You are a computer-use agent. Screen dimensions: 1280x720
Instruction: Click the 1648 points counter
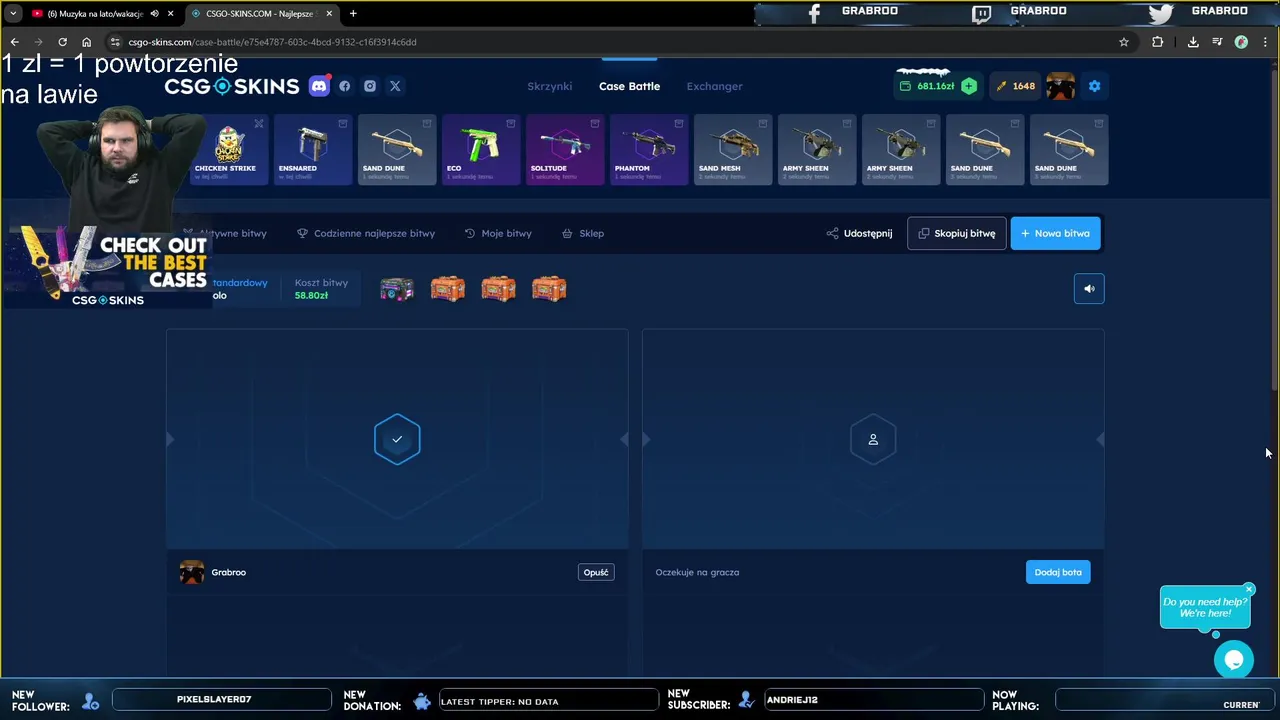tap(1015, 86)
